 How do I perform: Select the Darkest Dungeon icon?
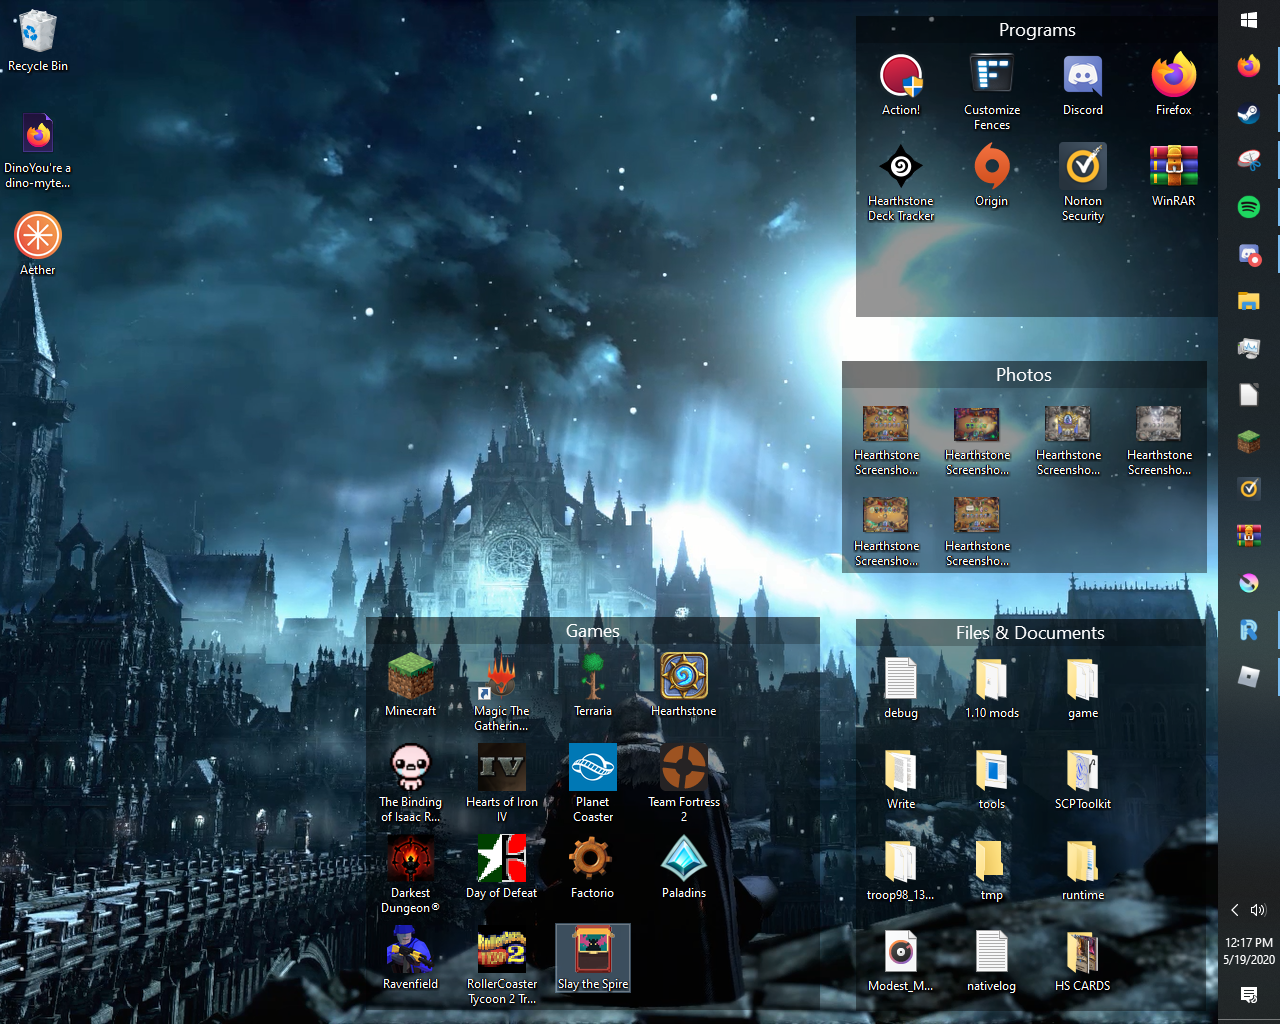411,874
